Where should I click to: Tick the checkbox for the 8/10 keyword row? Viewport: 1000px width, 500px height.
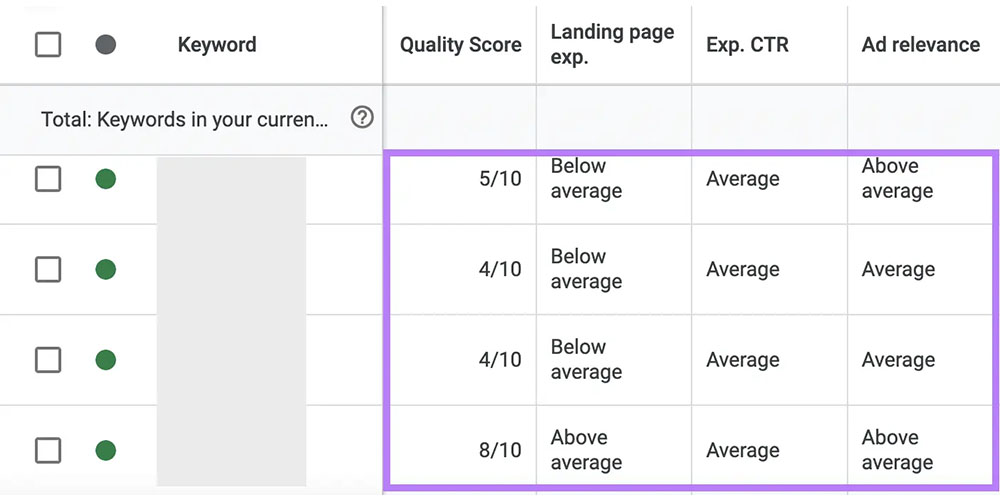[48, 450]
